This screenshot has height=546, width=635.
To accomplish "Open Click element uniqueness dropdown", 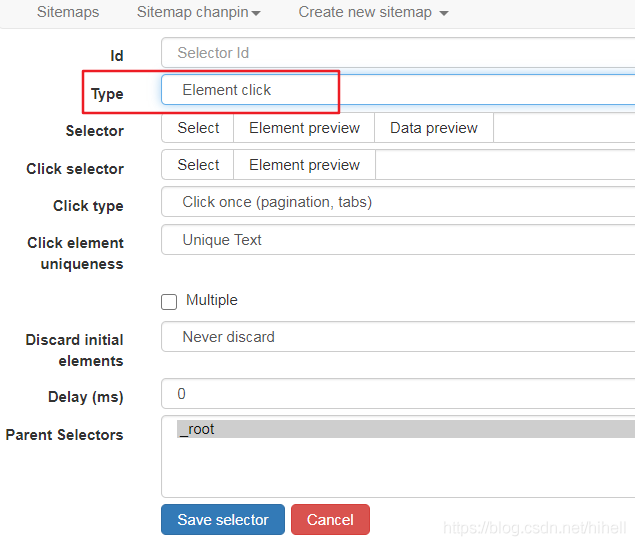I will click(398, 240).
